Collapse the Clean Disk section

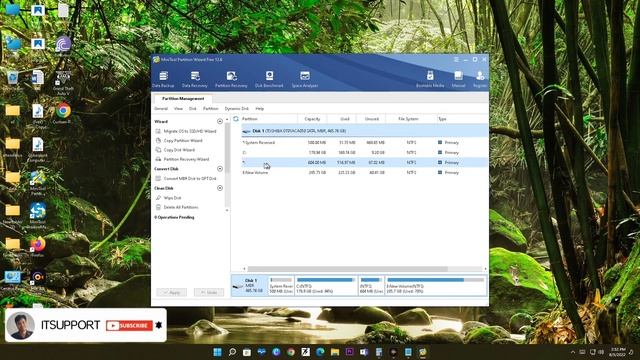[220, 188]
